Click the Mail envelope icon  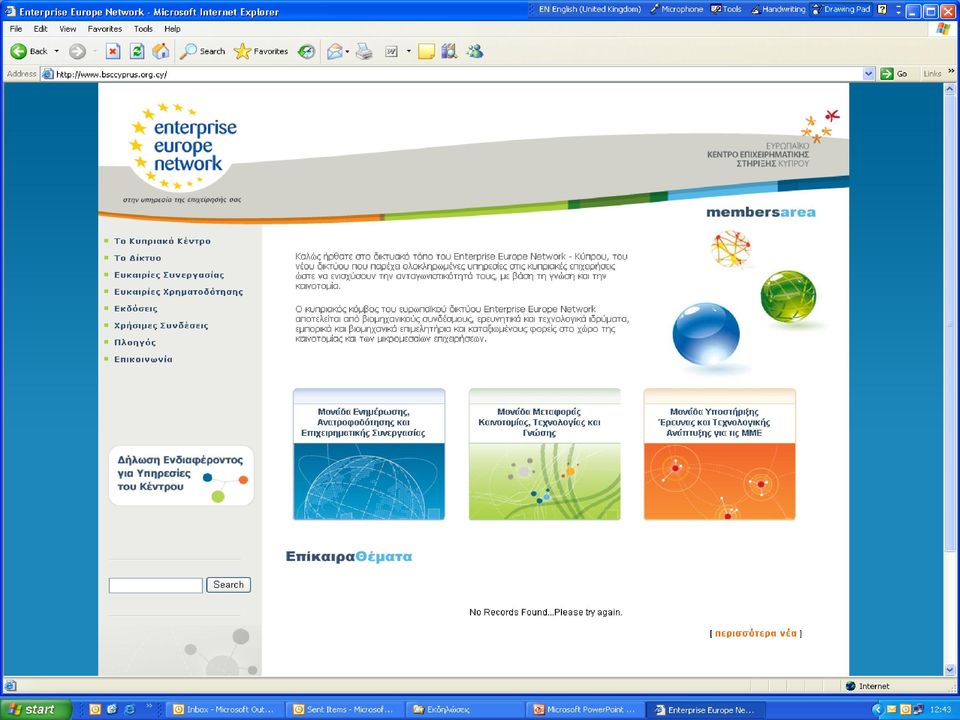pos(334,51)
